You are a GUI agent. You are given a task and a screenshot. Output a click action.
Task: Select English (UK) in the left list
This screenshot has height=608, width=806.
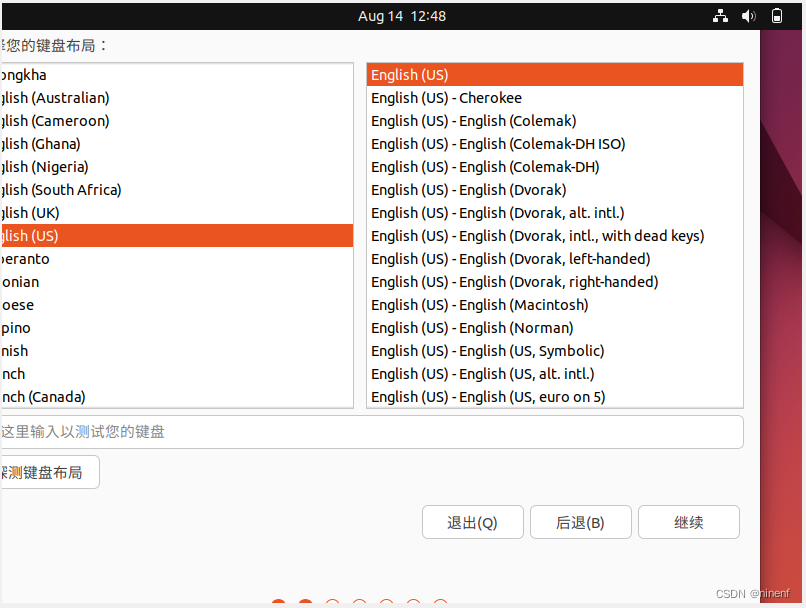(177, 213)
